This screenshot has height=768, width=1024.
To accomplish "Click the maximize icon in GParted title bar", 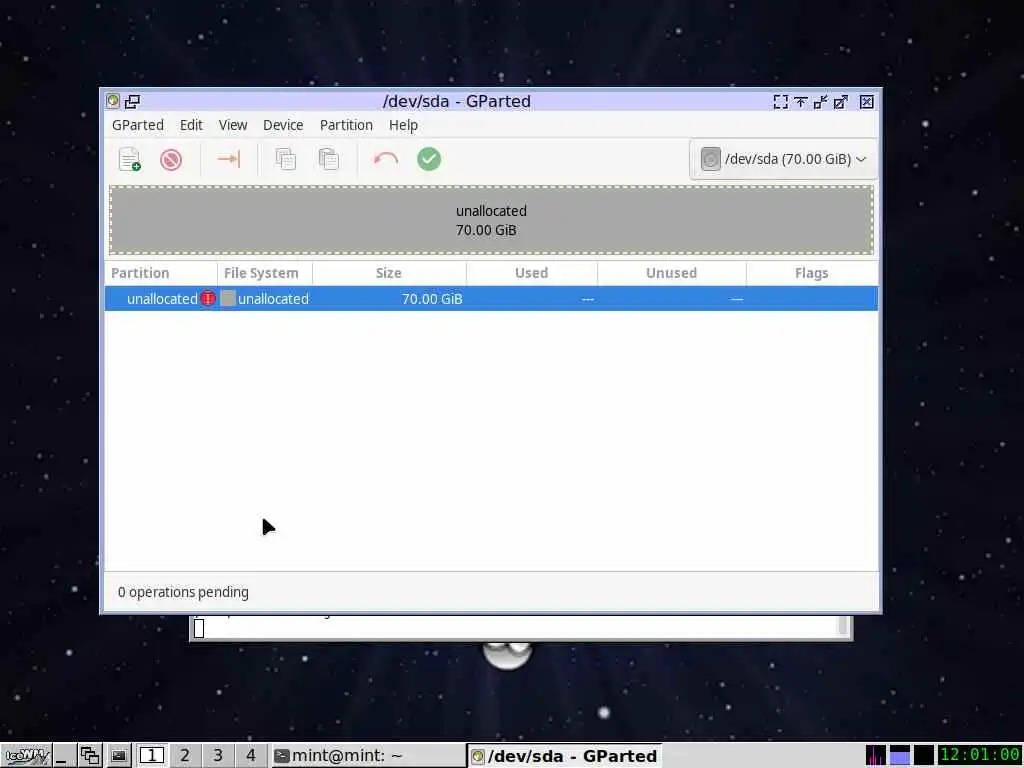I will [840, 102].
